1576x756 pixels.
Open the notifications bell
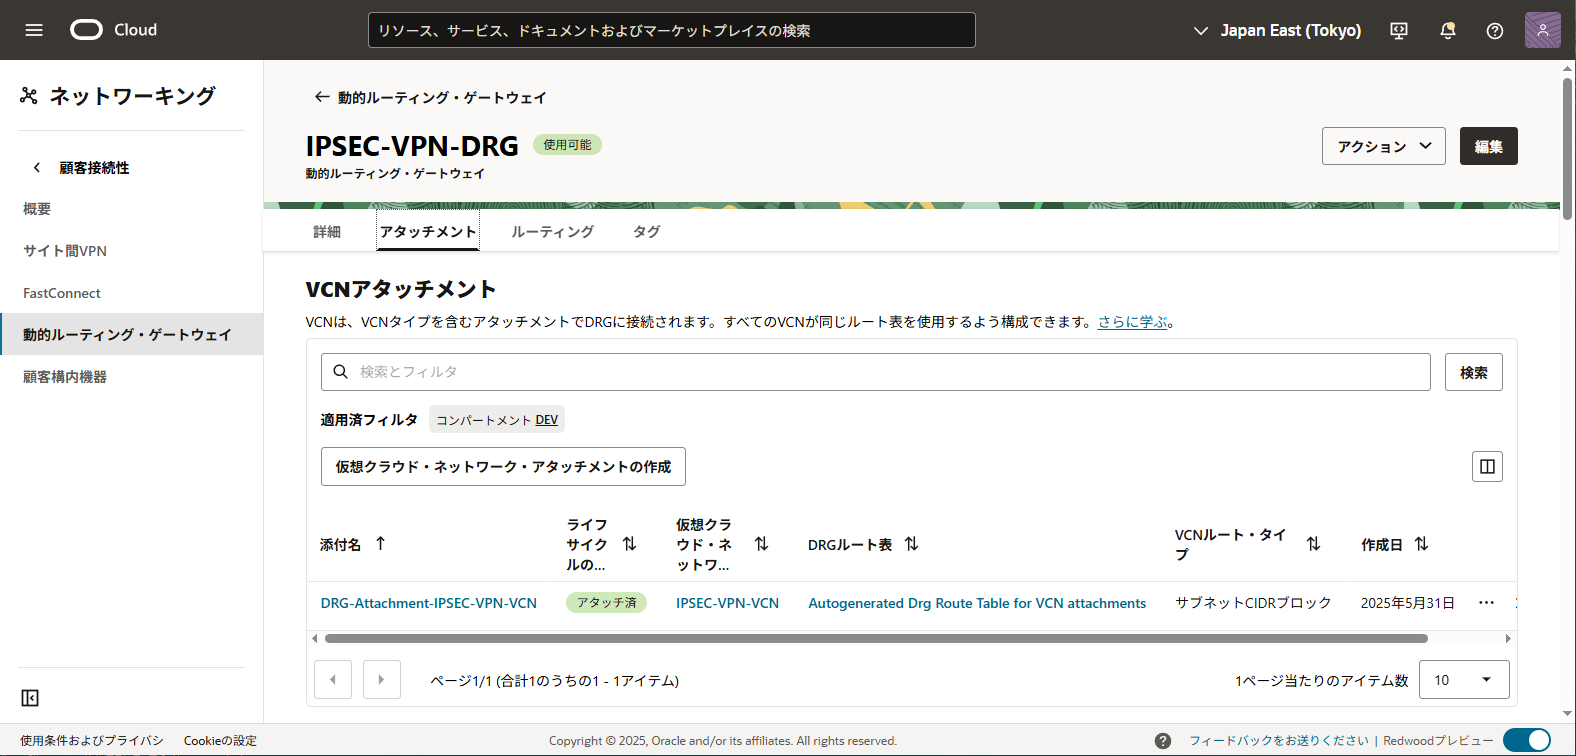pyautogui.click(x=1447, y=31)
